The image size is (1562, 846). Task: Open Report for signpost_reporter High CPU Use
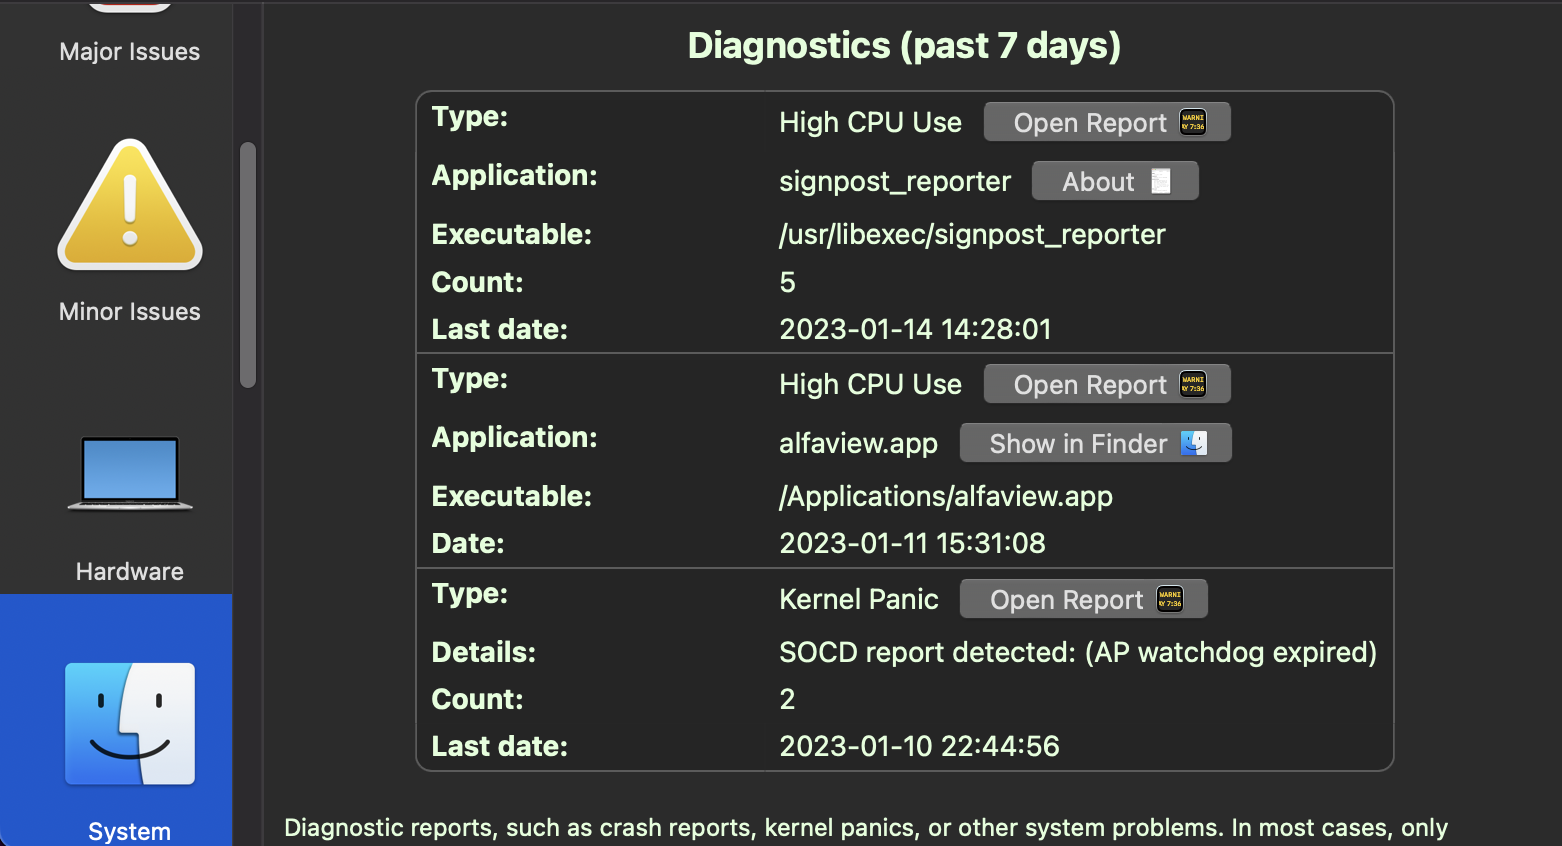[1090, 122]
